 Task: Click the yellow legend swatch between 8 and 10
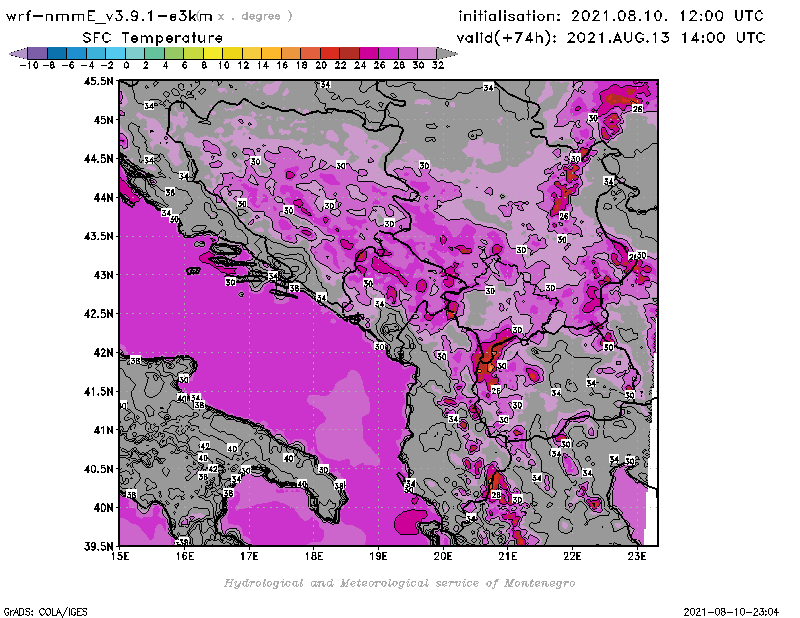(x=213, y=53)
